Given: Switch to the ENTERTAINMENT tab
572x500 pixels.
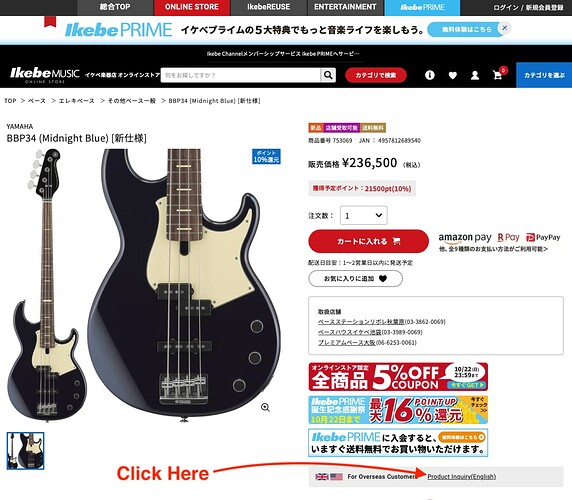Looking at the screenshot, I should (345, 7).
